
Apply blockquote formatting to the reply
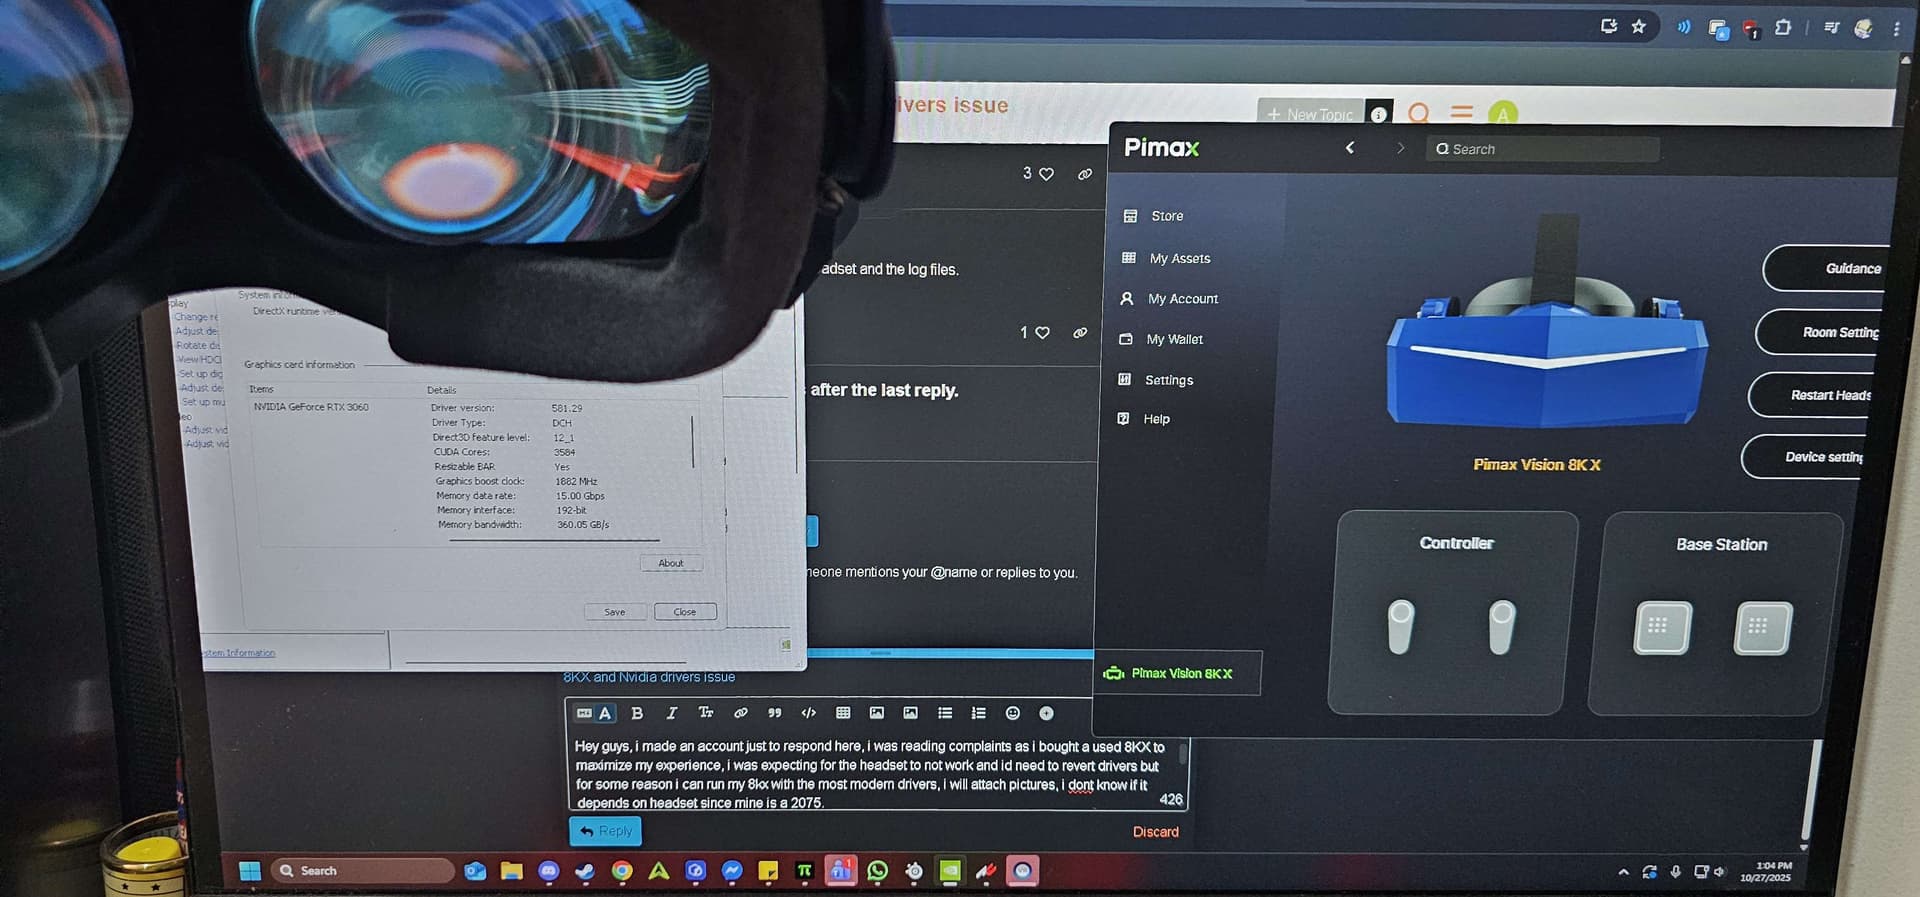[774, 713]
